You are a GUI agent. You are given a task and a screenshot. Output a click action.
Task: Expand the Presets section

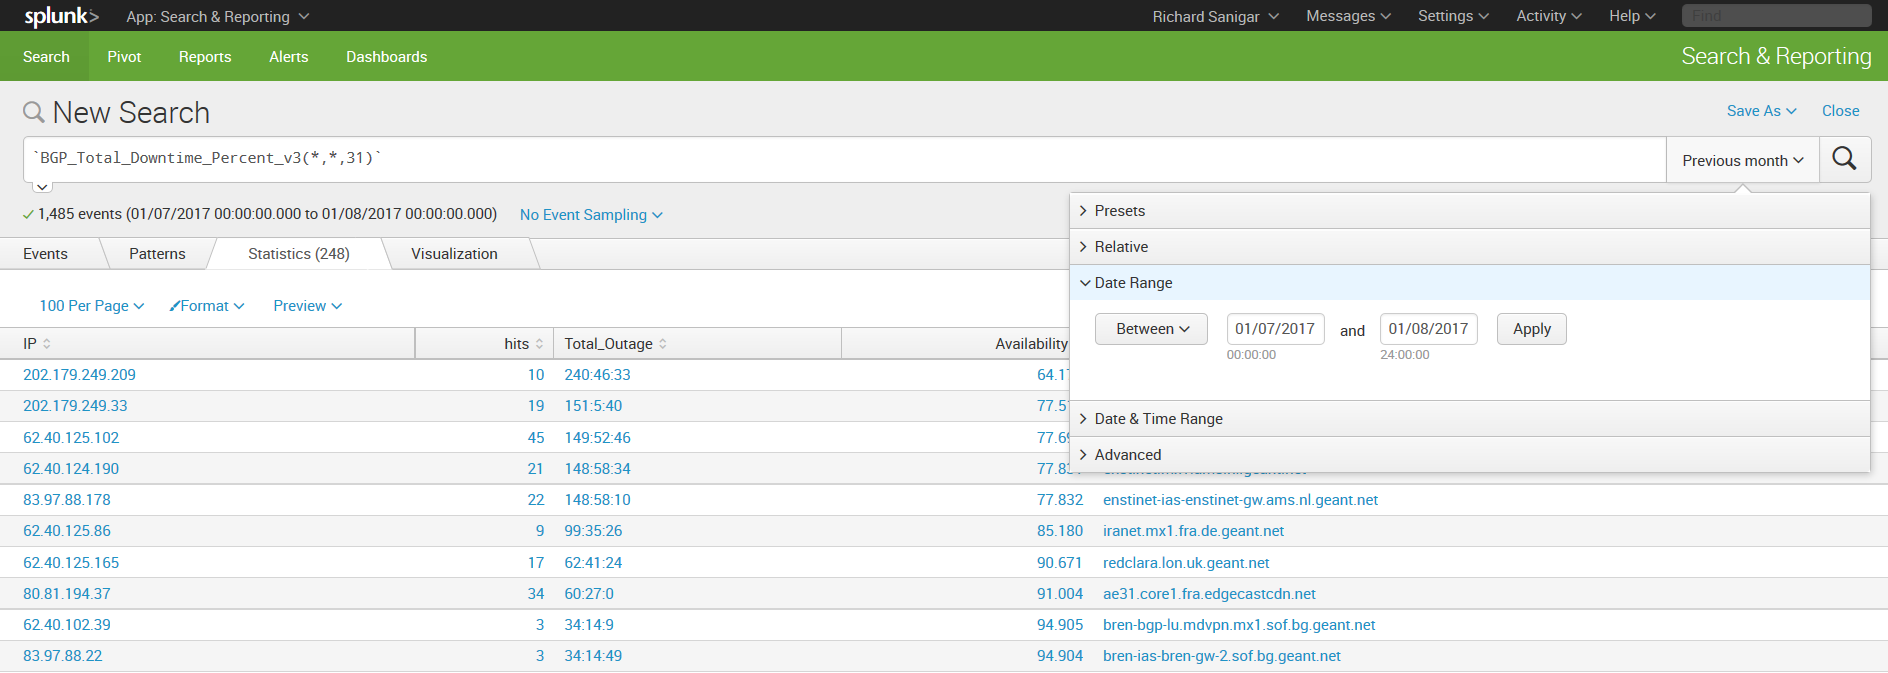tap(1119, 211)
